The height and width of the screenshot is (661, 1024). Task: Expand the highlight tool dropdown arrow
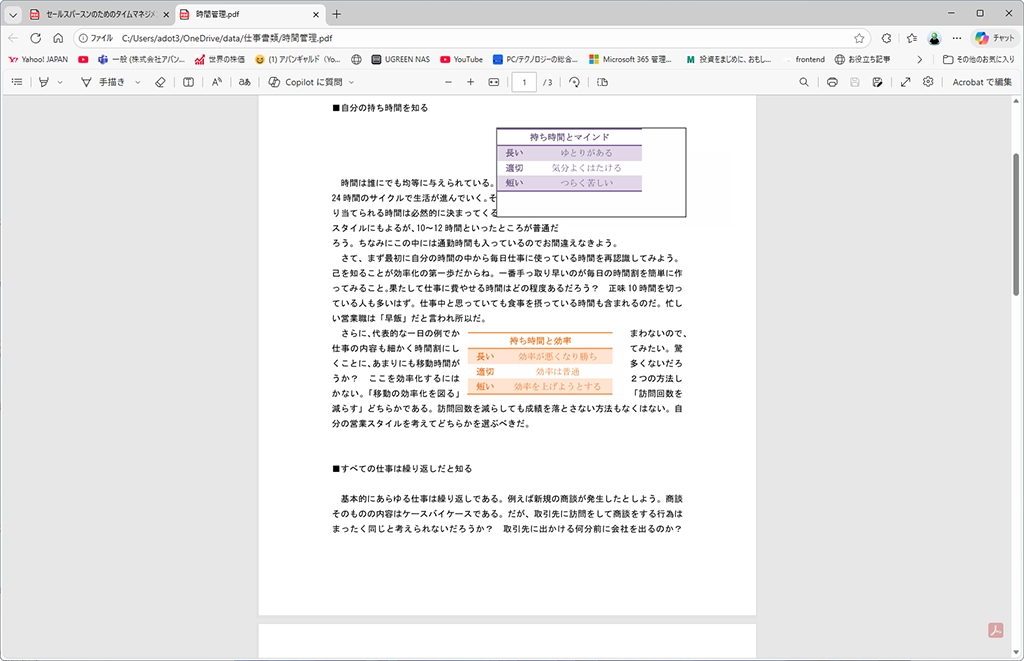[x=60, y=82]
